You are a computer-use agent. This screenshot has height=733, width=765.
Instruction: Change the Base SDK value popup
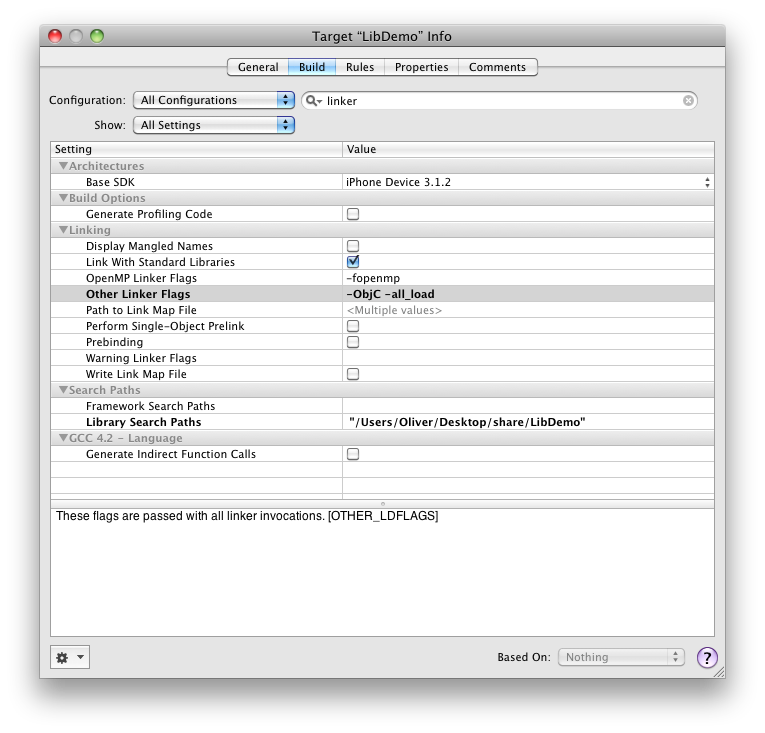point(528,182)
